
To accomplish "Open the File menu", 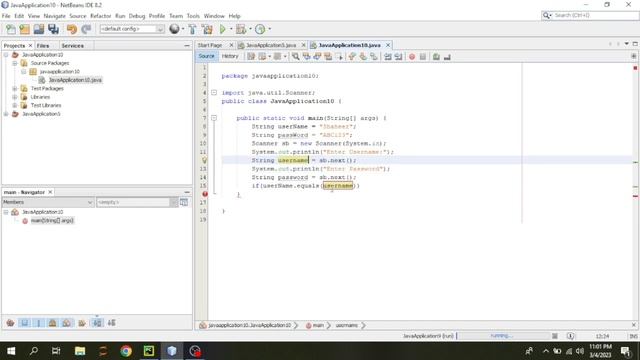I will [6, 16].
